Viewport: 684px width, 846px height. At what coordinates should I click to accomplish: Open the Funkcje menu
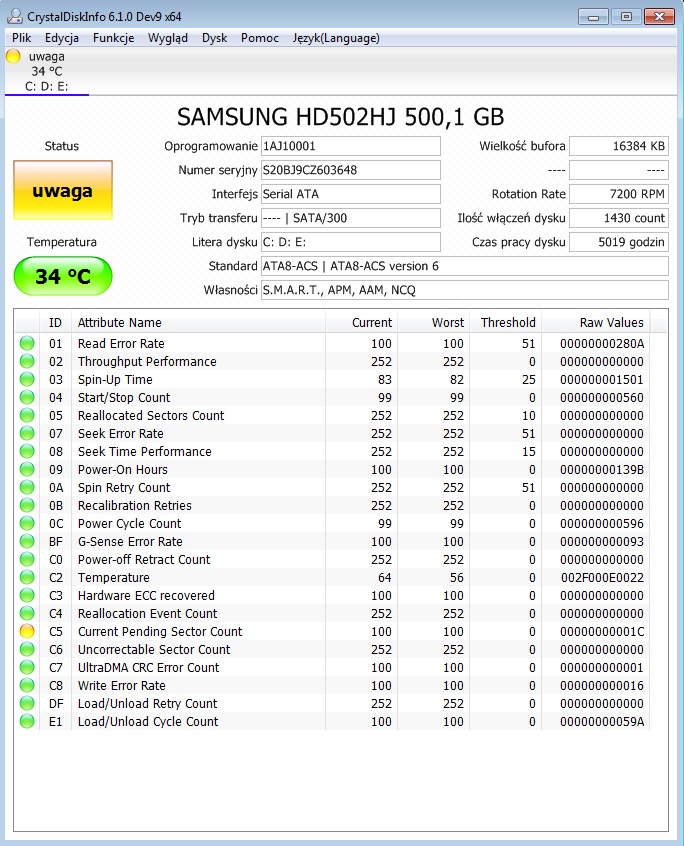coord(113,38)
